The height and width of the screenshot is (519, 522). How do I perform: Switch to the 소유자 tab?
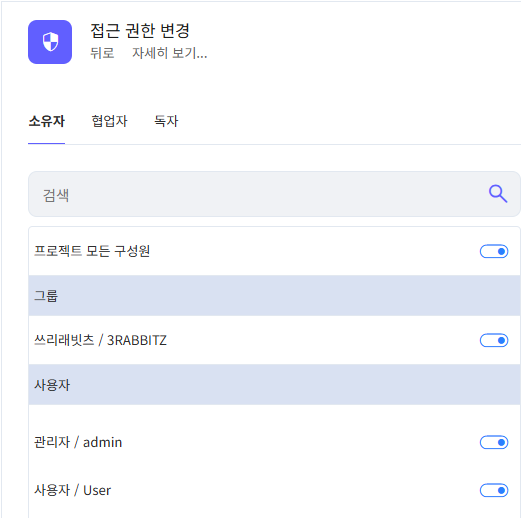coord(46,121)
